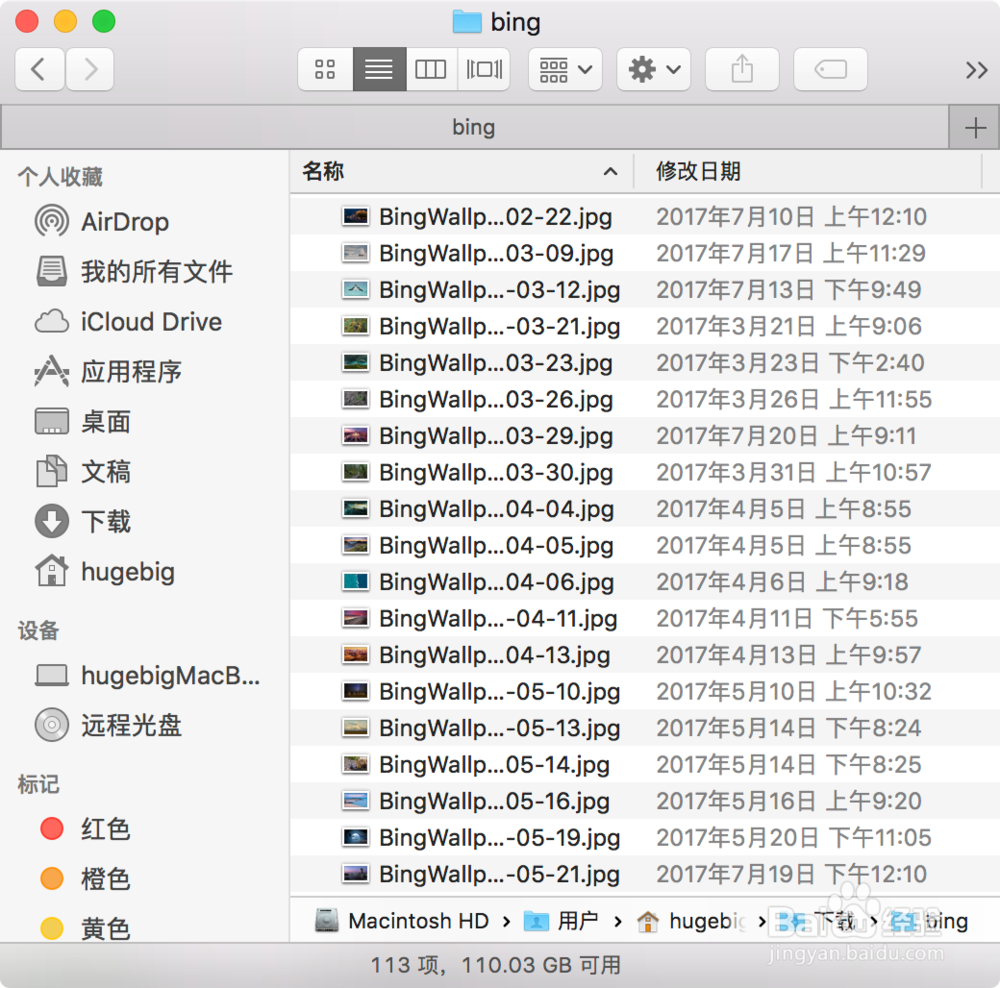Viewport: 1000px width, 988px height.
Task: Click thumbnail of BingWallp...03-29.jpg
Action: (355, 436)
